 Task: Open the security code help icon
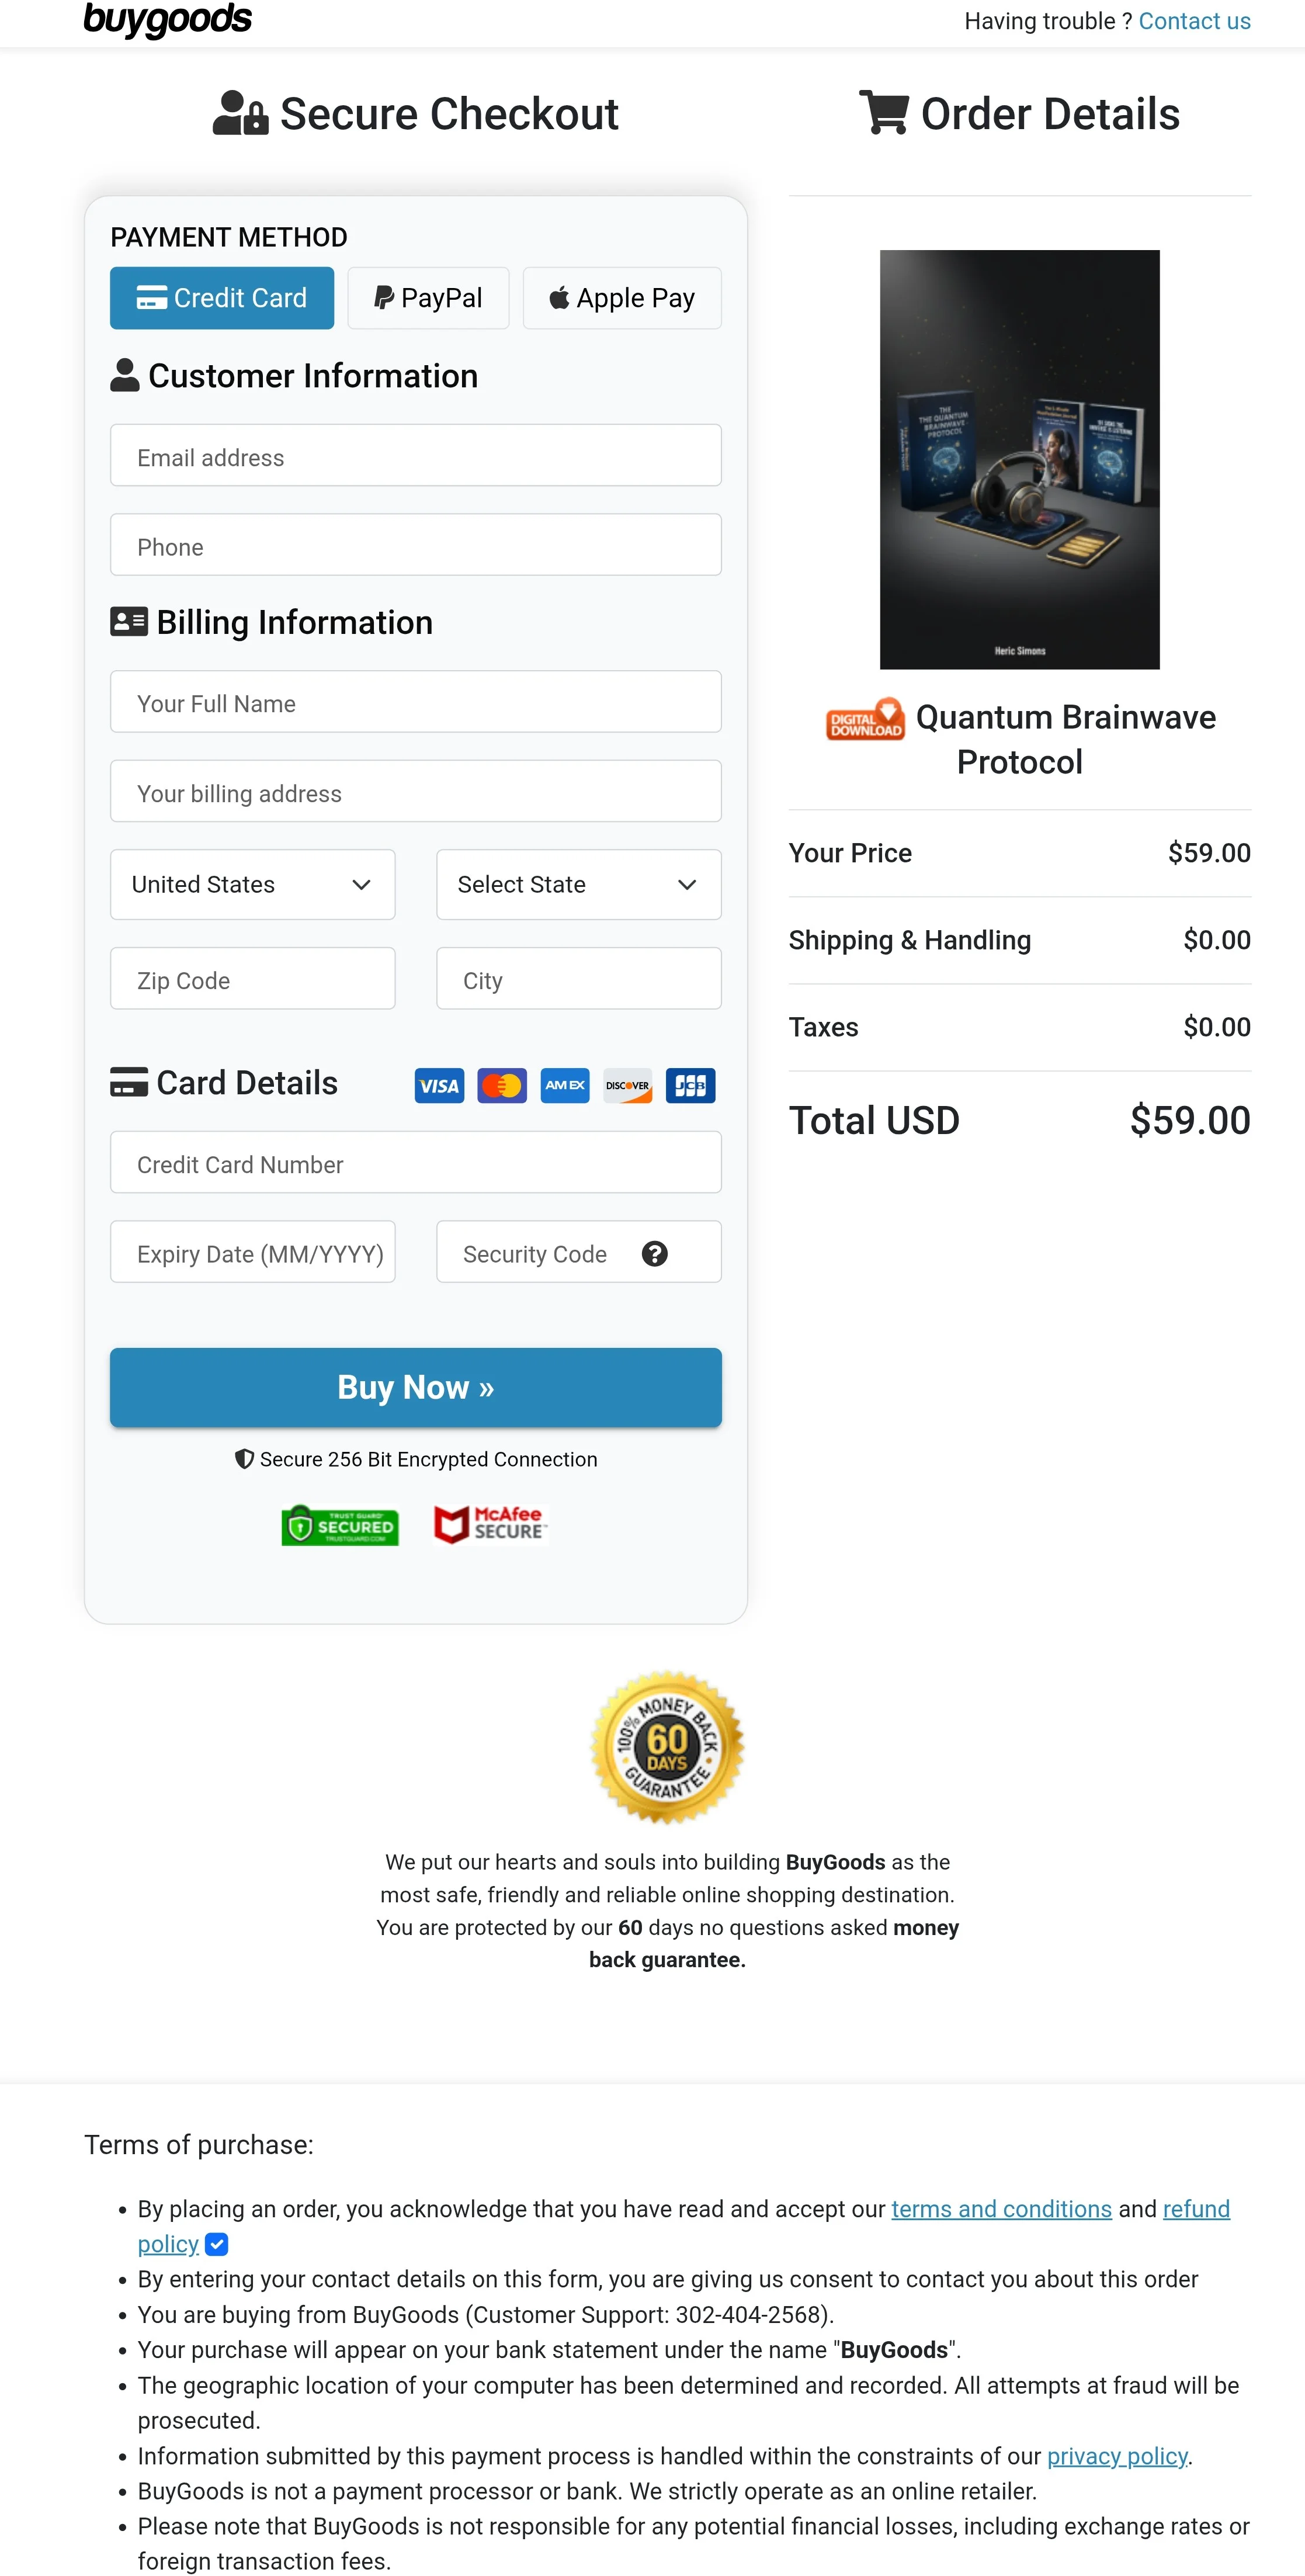pyautogui.click(x=655, y=1253)
